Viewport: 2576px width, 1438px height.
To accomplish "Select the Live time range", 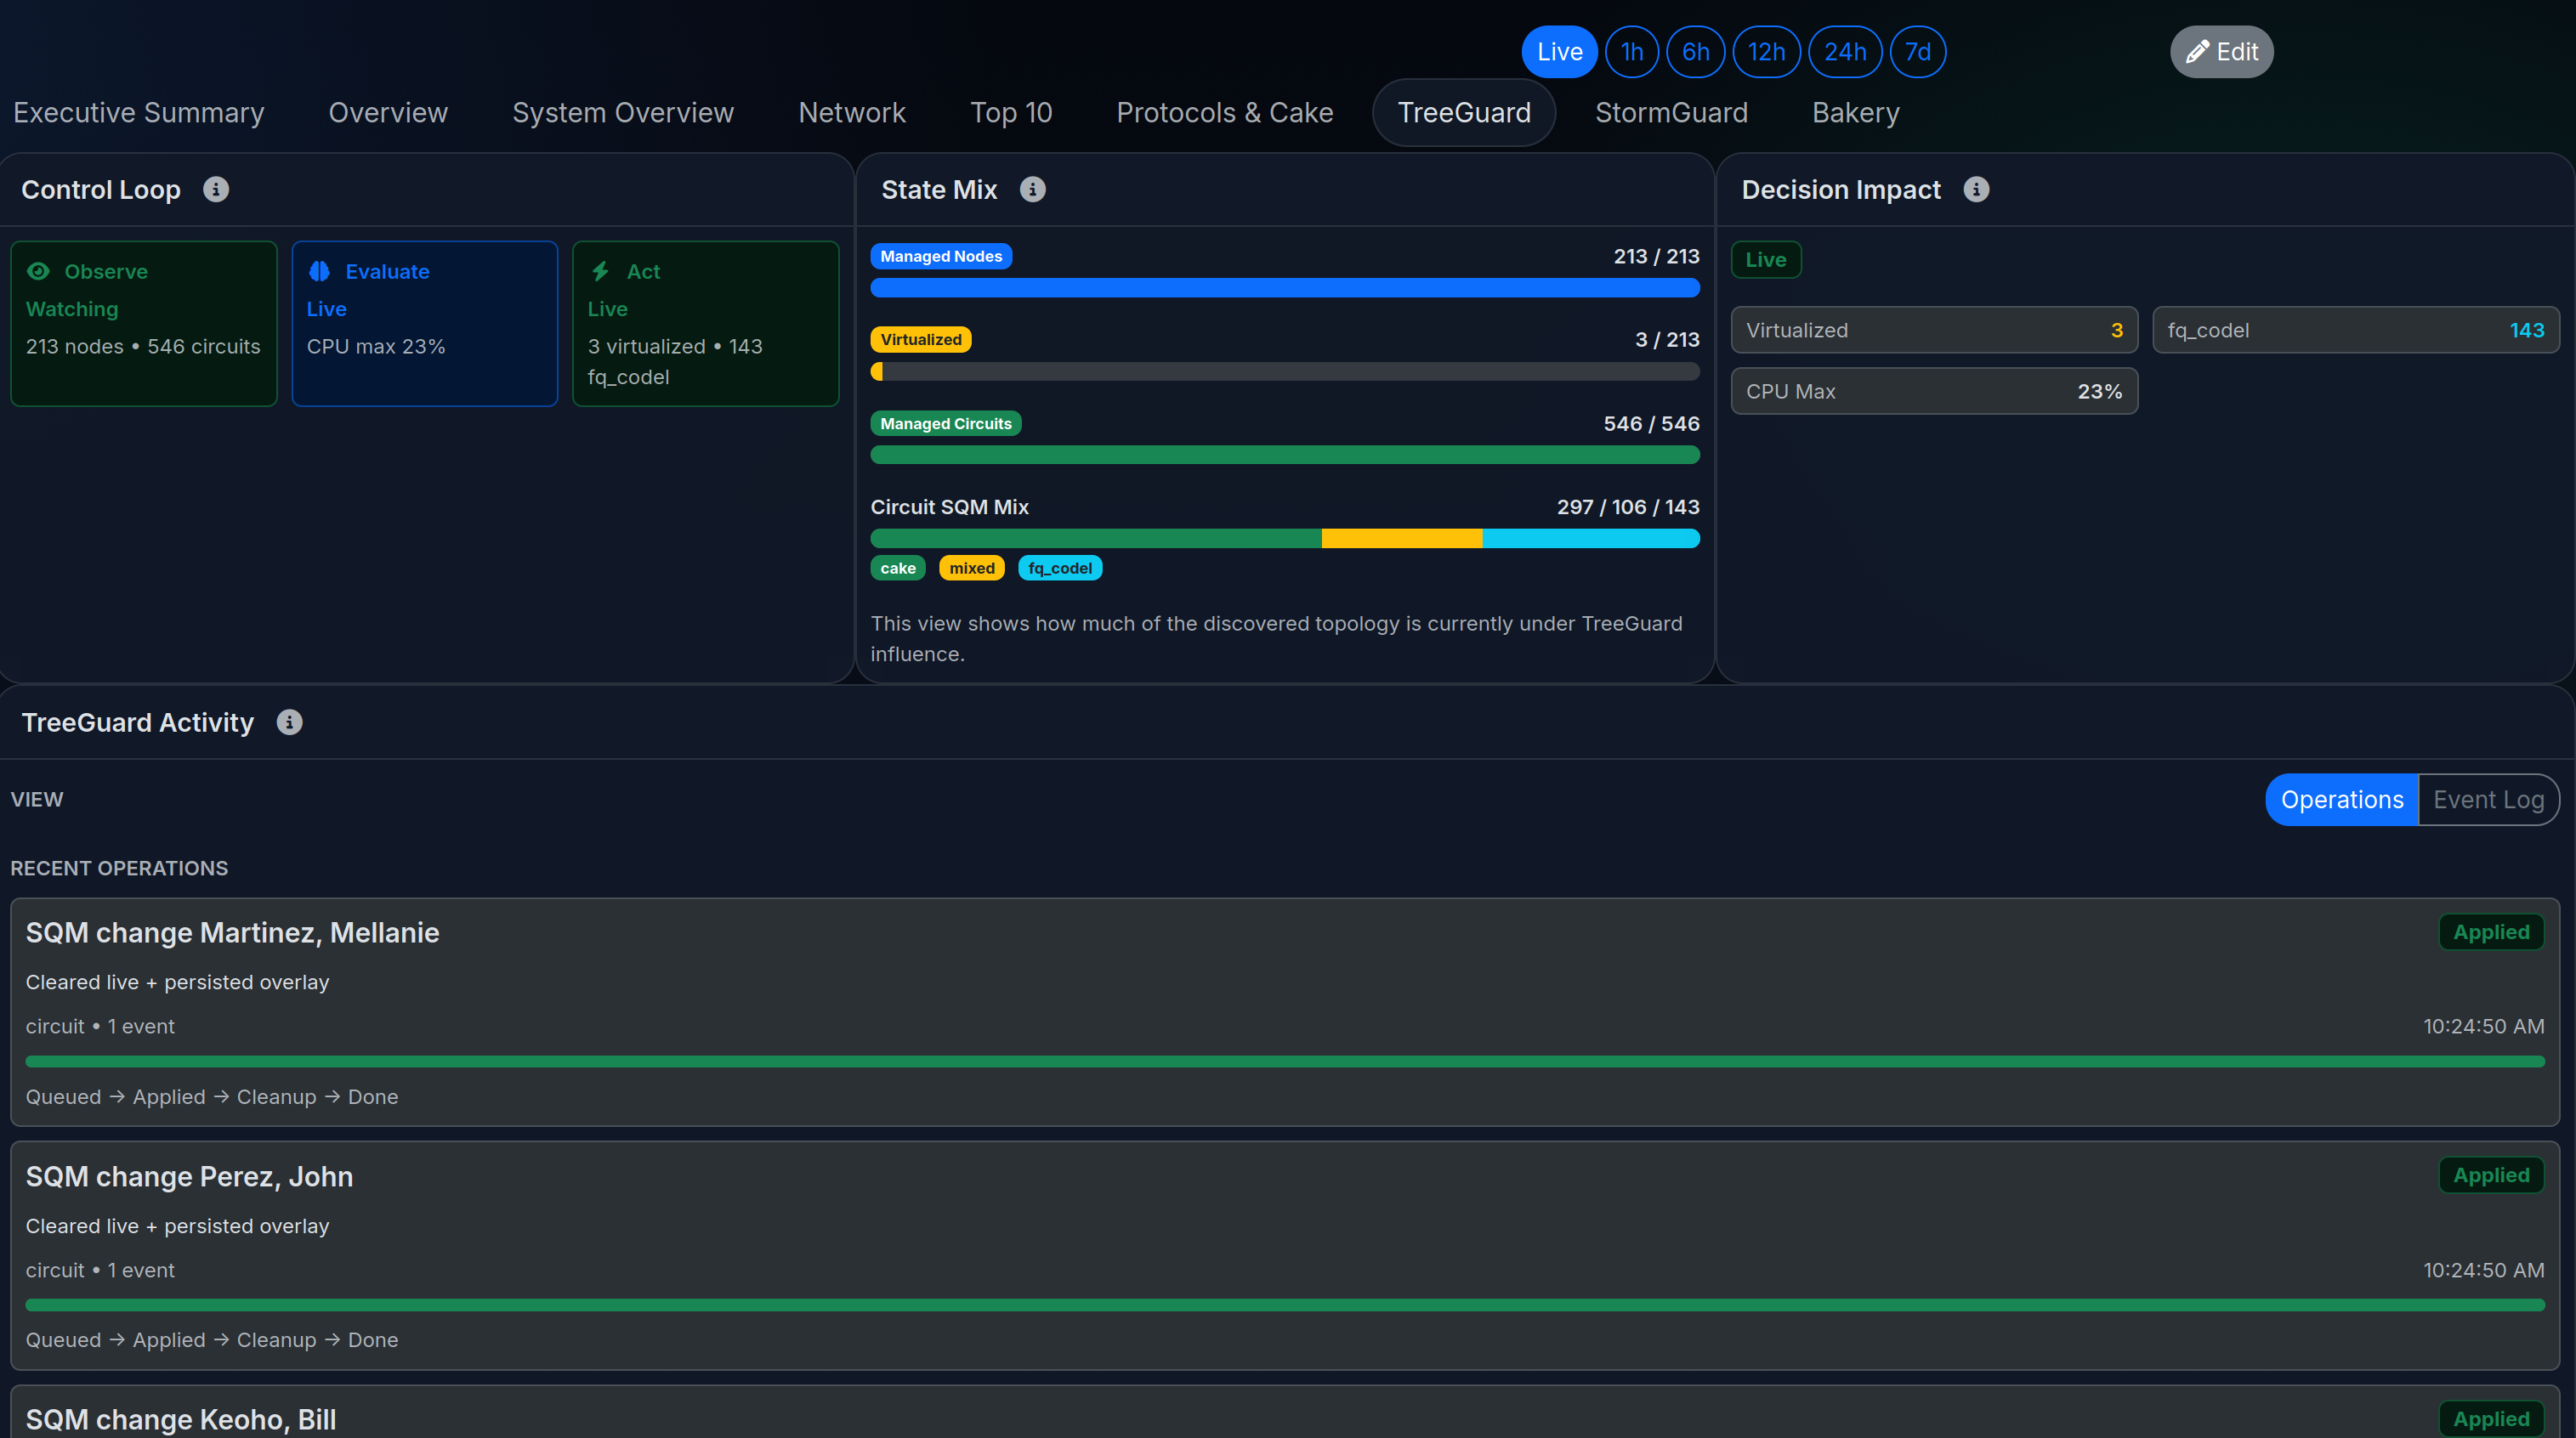I will (1559, 52).
